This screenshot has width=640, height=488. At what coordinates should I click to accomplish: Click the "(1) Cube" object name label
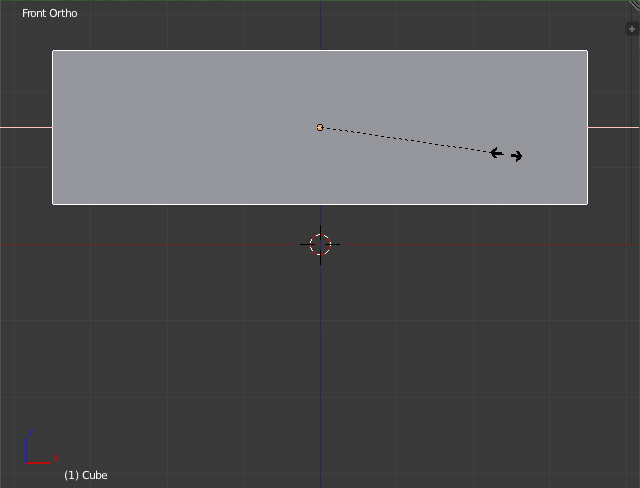point(85,475)
